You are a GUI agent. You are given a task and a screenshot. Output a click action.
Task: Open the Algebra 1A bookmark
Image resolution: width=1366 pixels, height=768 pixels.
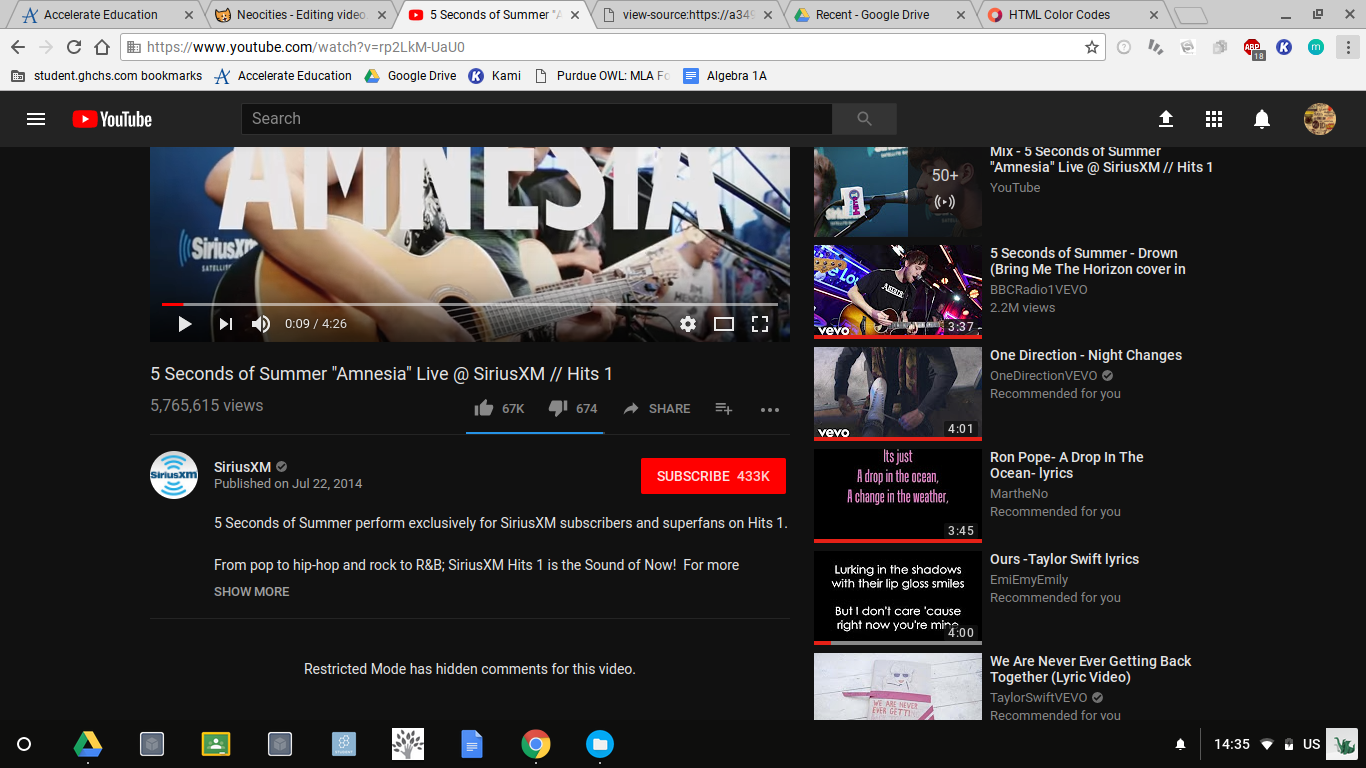coord(725,76)
